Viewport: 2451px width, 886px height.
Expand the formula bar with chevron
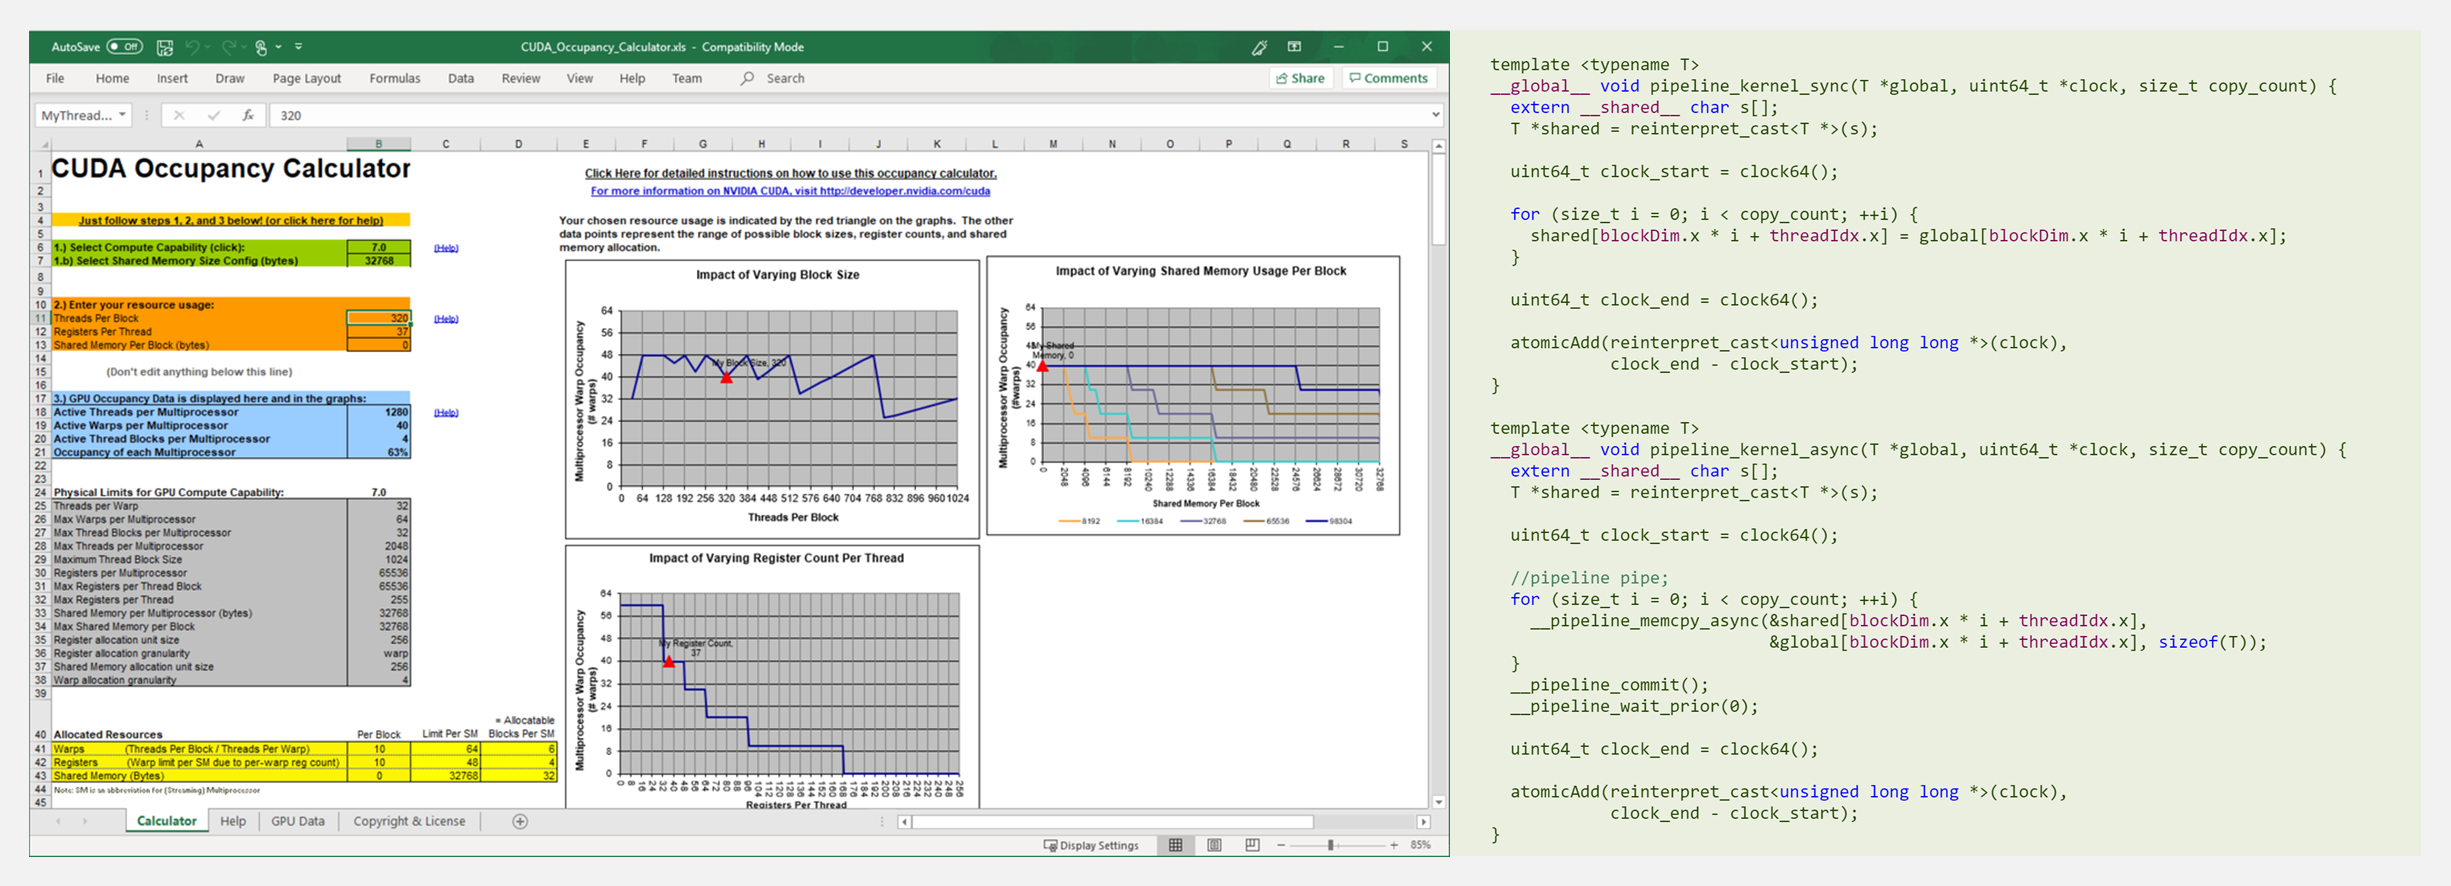pos(1436,115)
